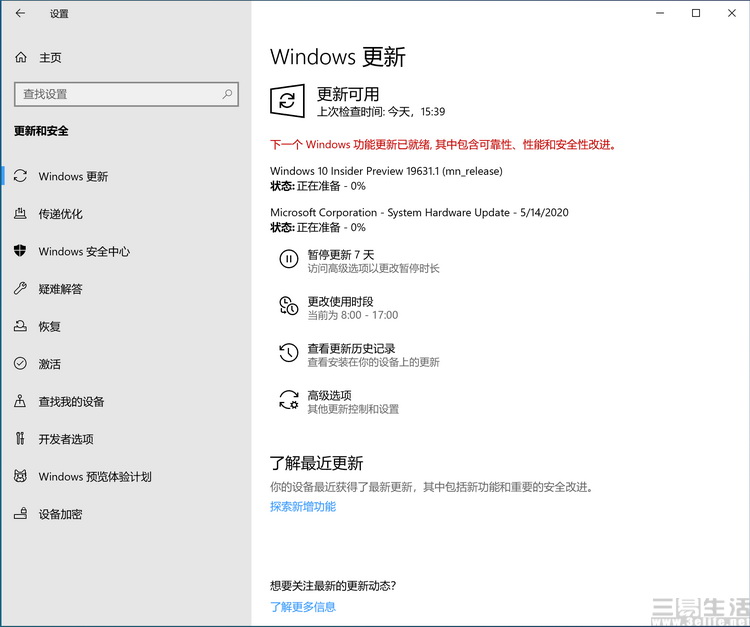Click the 设备加密 lock icon
Screen dimensions: 750x627
click(20, 514)
